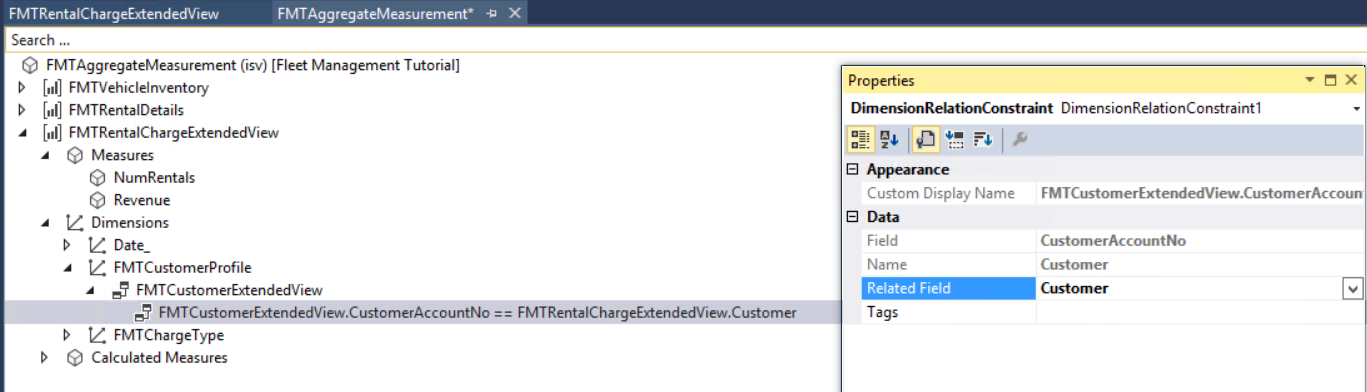1367x392 pixels.
Task: Open the Properties window options menu arrow
Action: (1310, 80)
